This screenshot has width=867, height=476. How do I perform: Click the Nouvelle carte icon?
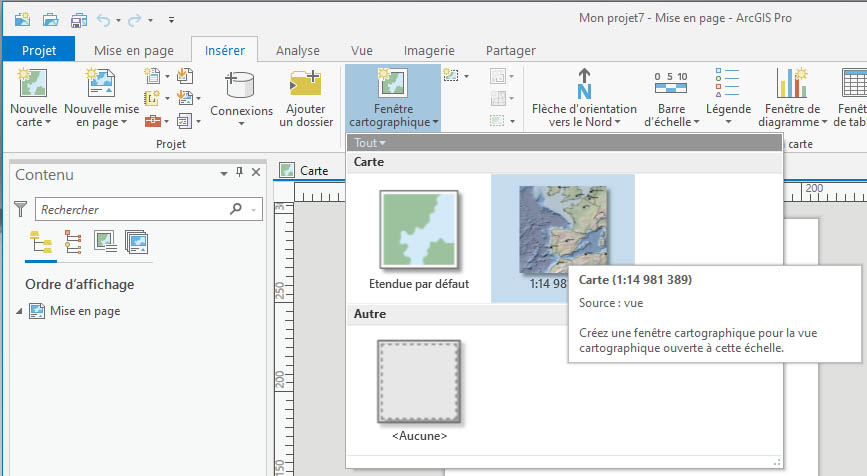33,86
